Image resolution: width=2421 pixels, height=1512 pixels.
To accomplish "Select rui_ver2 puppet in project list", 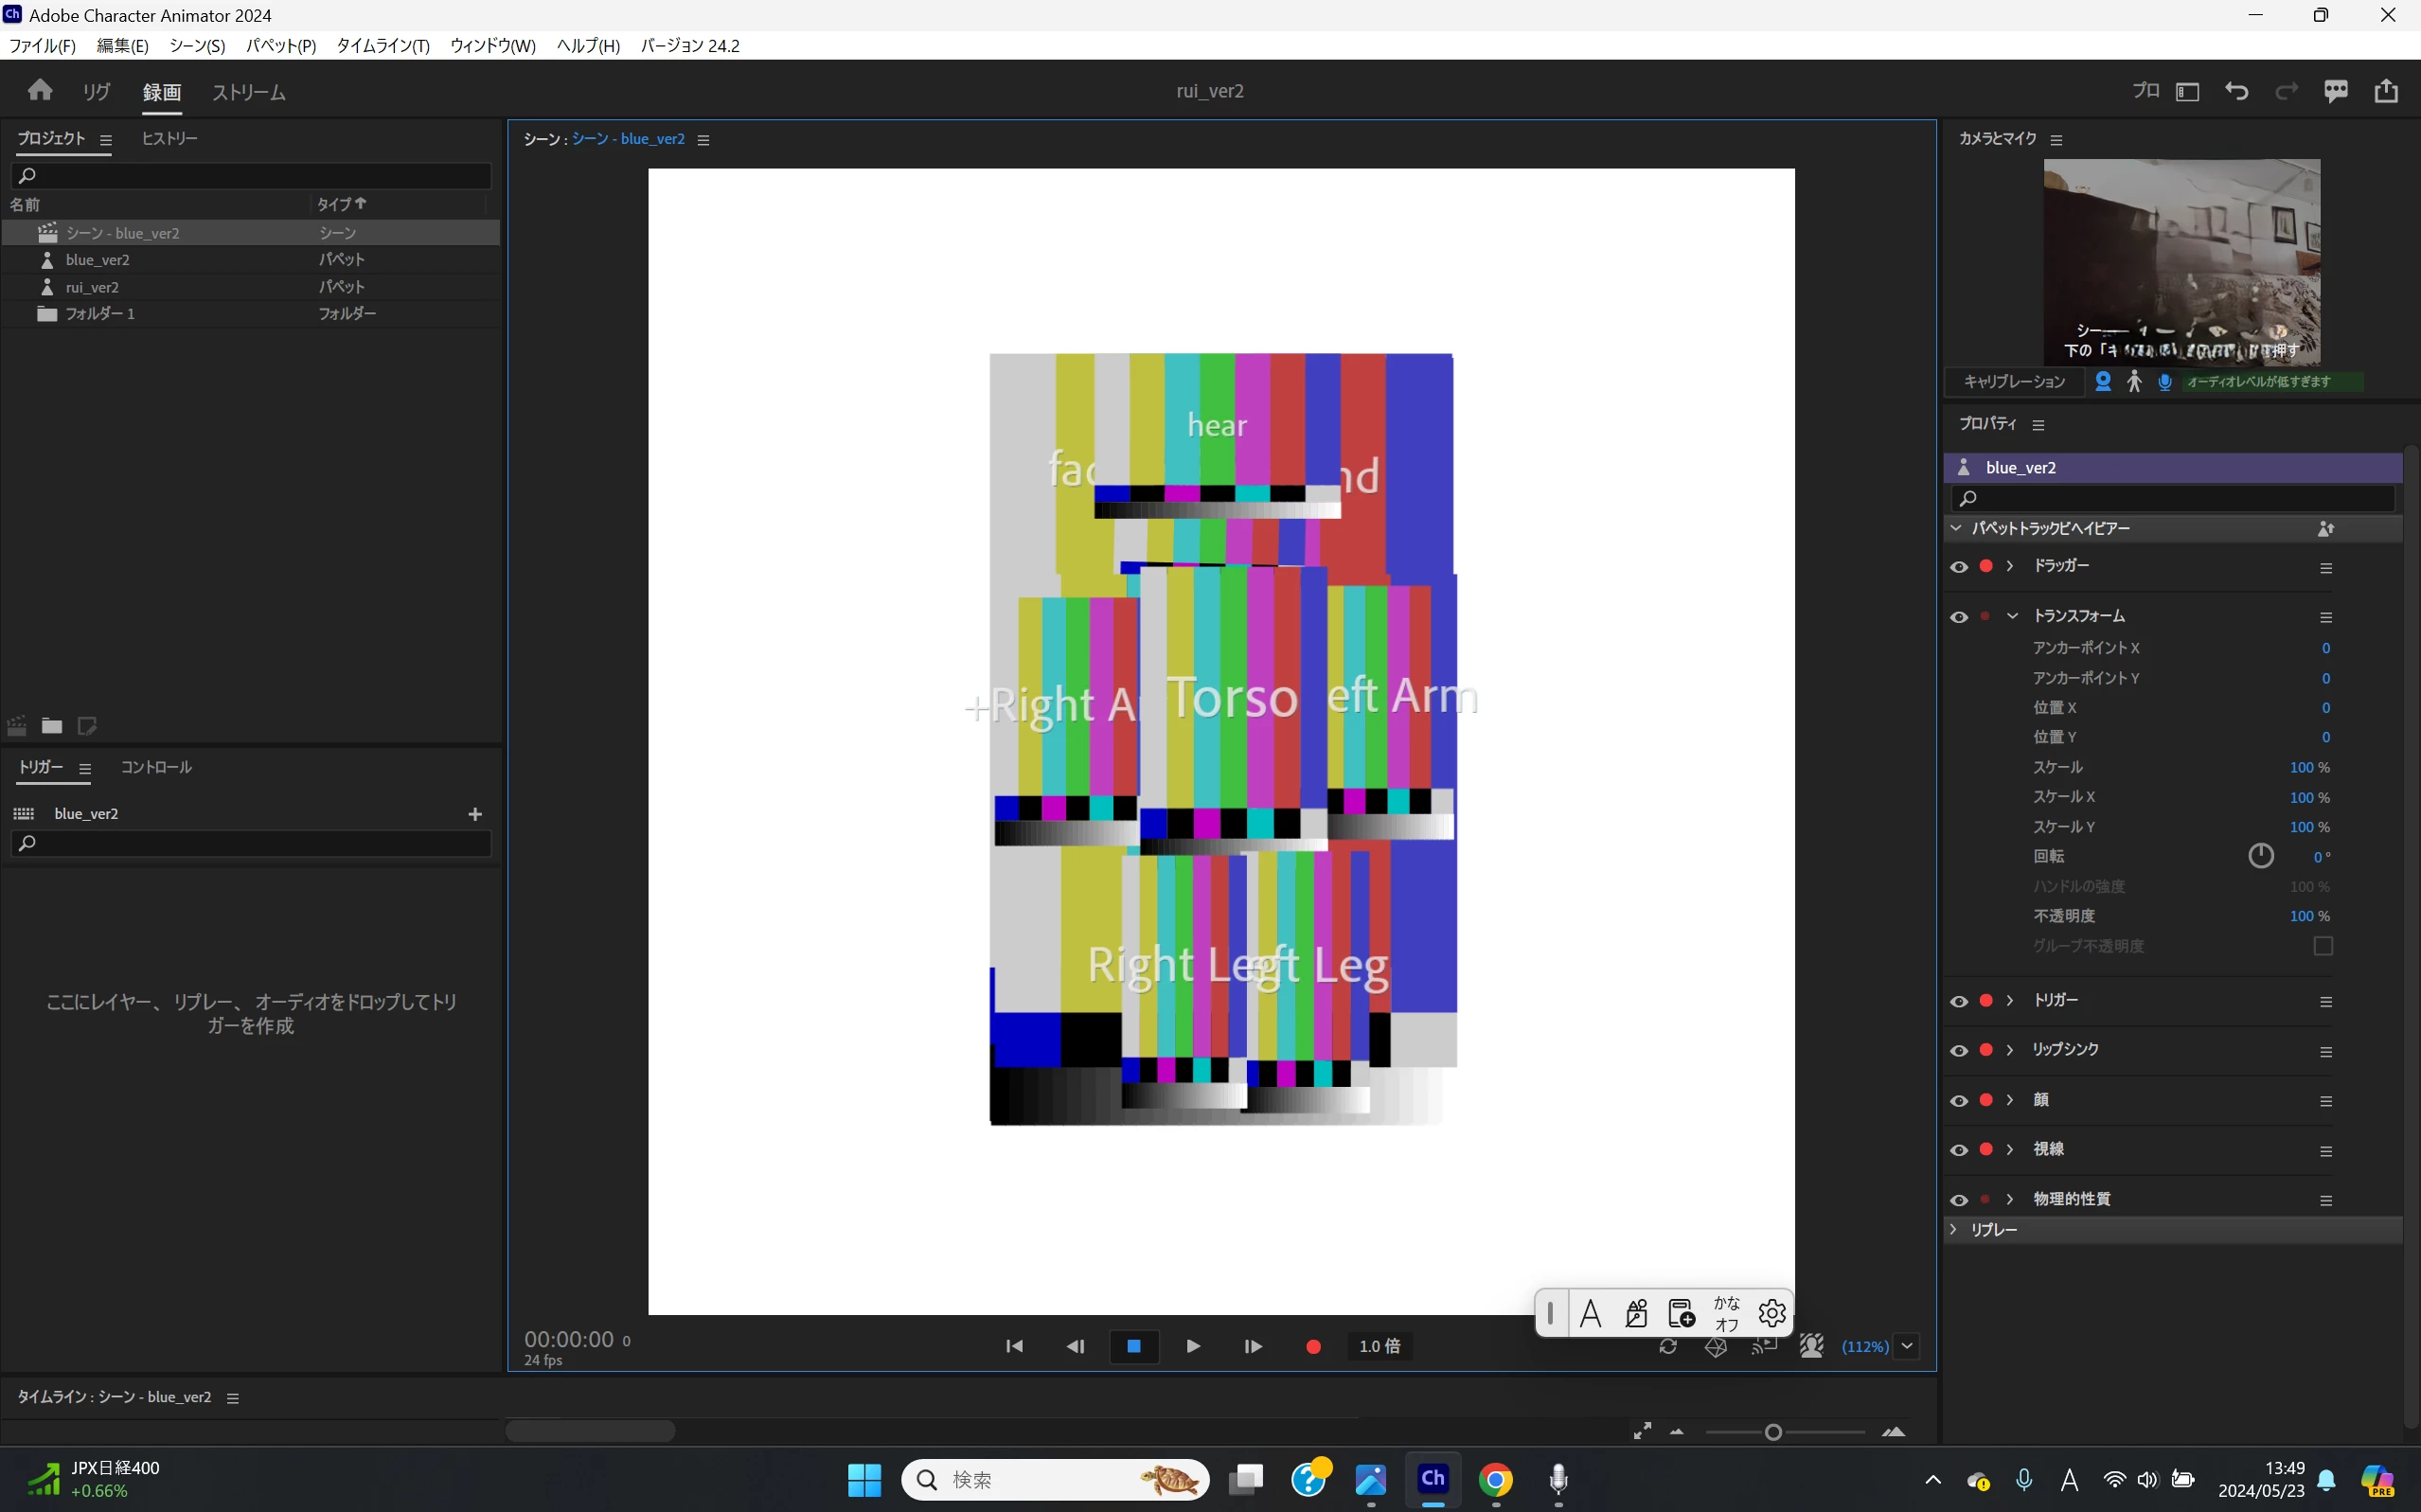I will pos(92,287).
